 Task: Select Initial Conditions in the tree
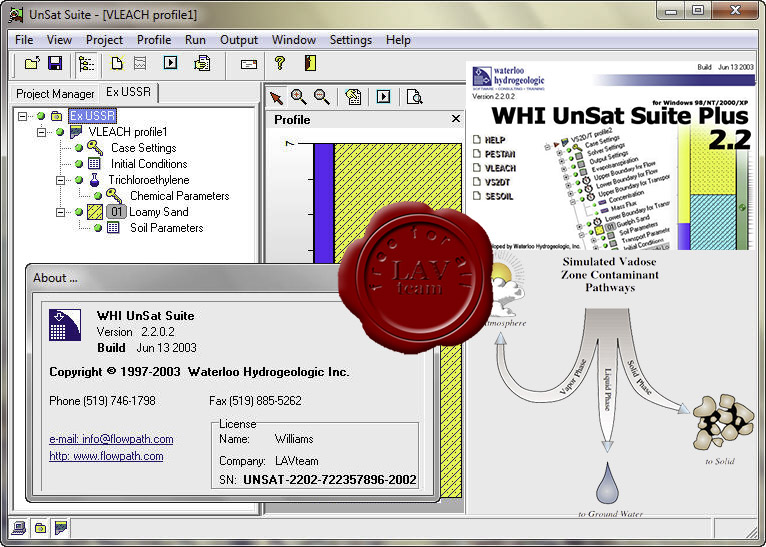(x=149, y=164)
